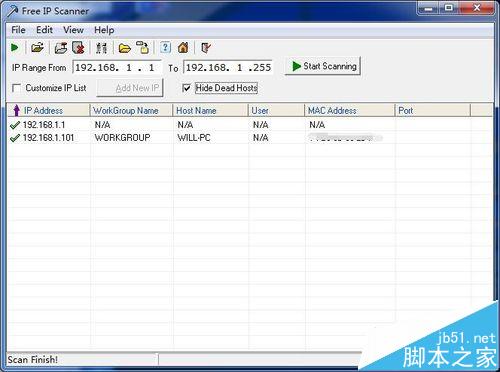Open the File menu

point(18,30)
